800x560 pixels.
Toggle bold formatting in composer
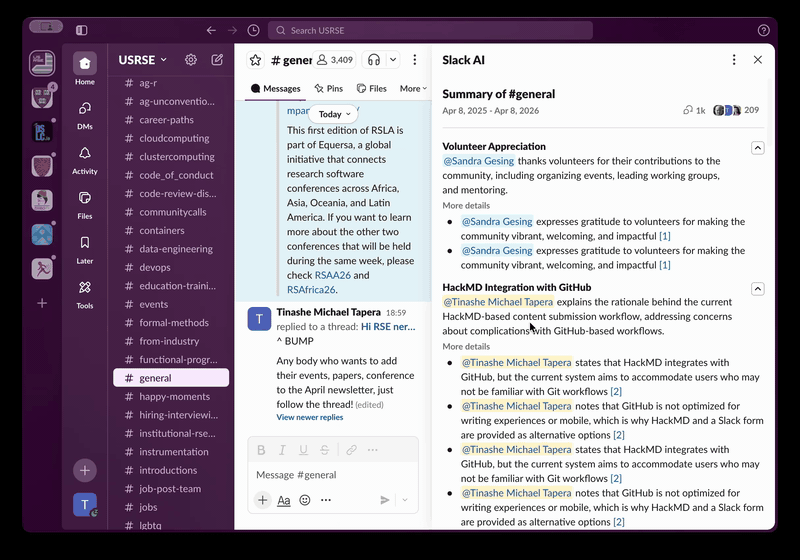(x=261, y=450)
